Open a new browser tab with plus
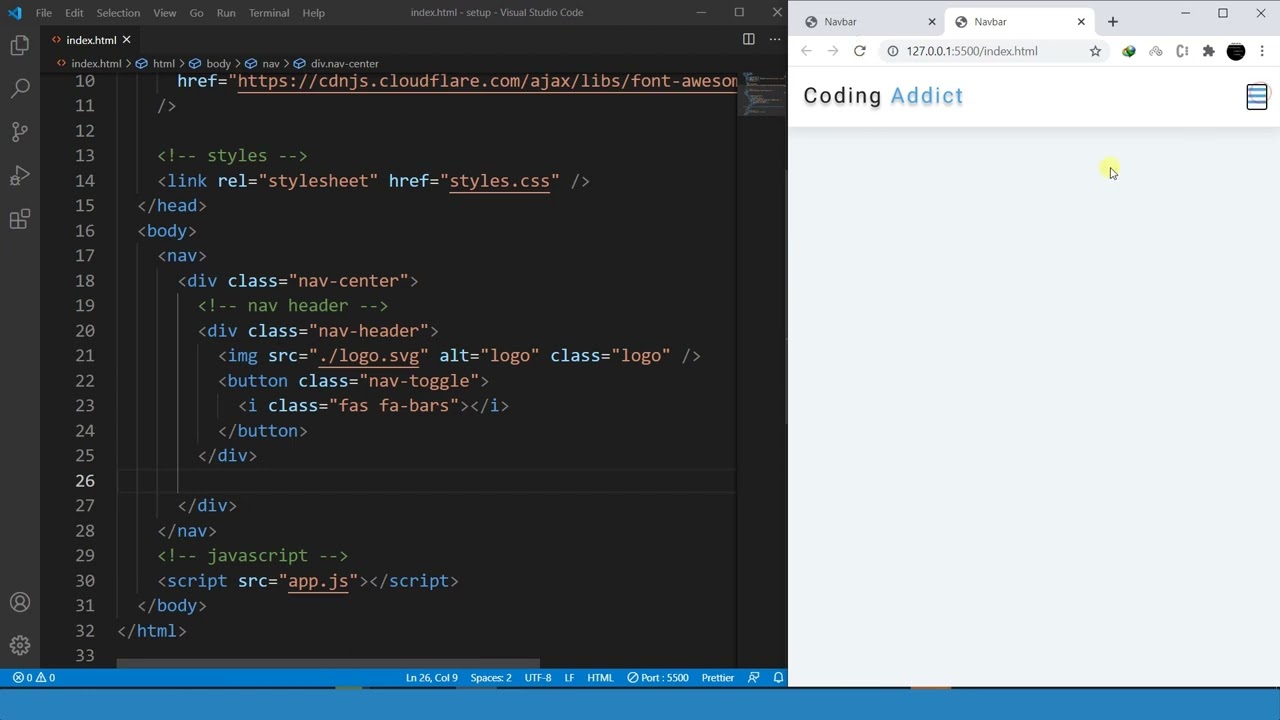Image resolution: width=1280 pixels, height=720 pixels. click(1112, 21)
